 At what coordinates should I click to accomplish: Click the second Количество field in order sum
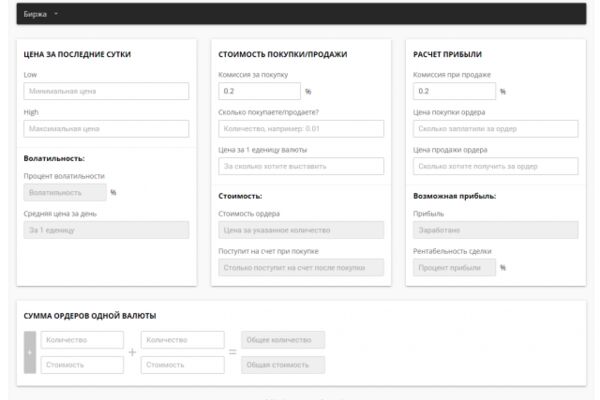coord(183,340)
